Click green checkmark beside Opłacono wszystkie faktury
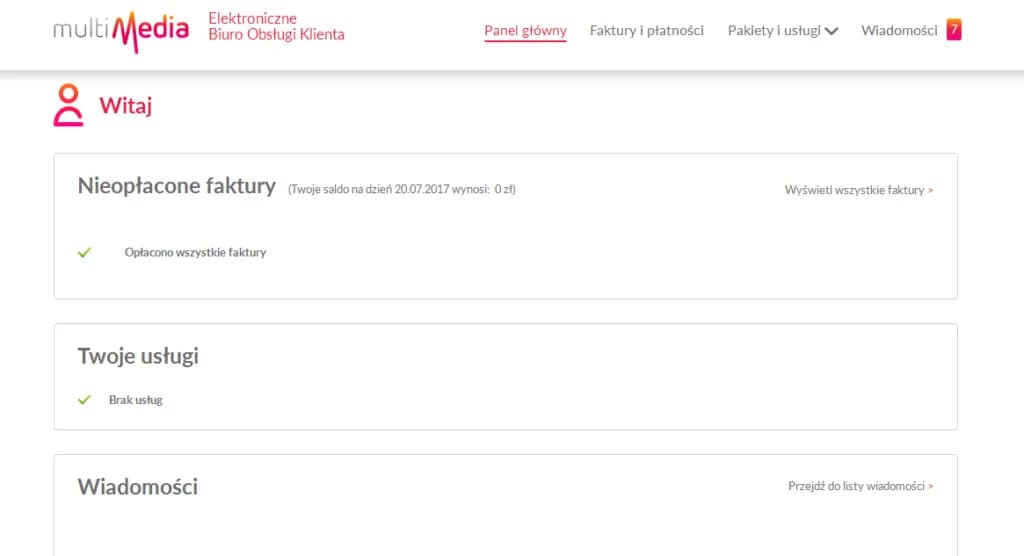 [x=85, y=252]
